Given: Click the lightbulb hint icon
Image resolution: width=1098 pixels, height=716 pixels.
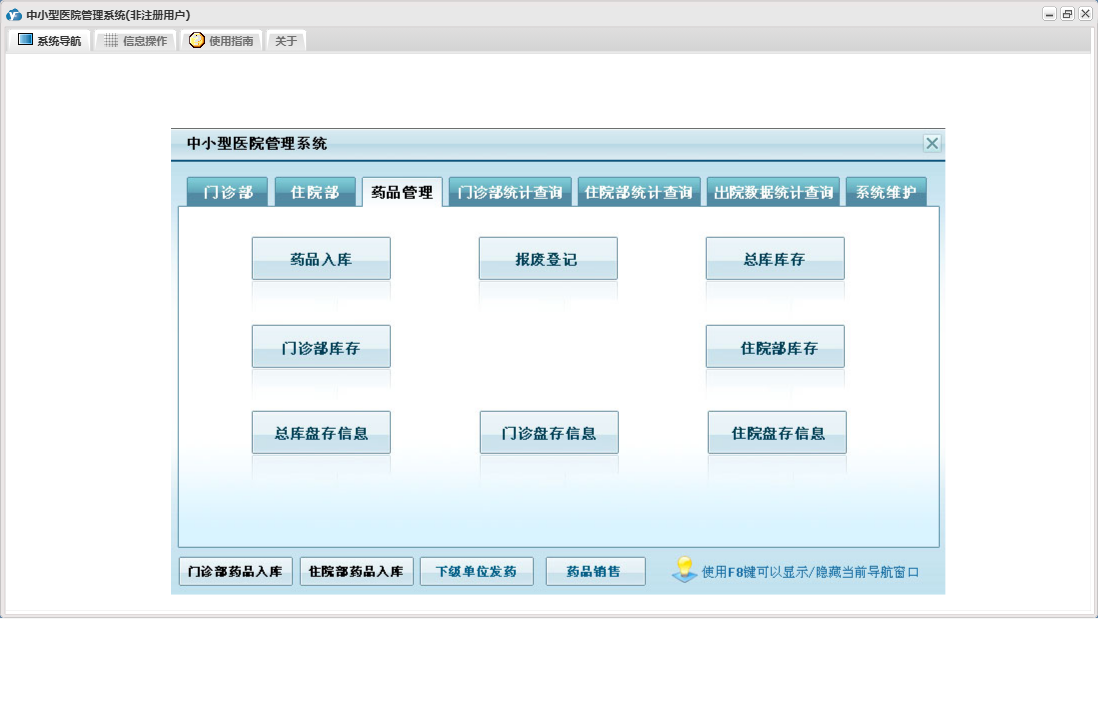Looking at the screenshot, I should pos(684,570).
